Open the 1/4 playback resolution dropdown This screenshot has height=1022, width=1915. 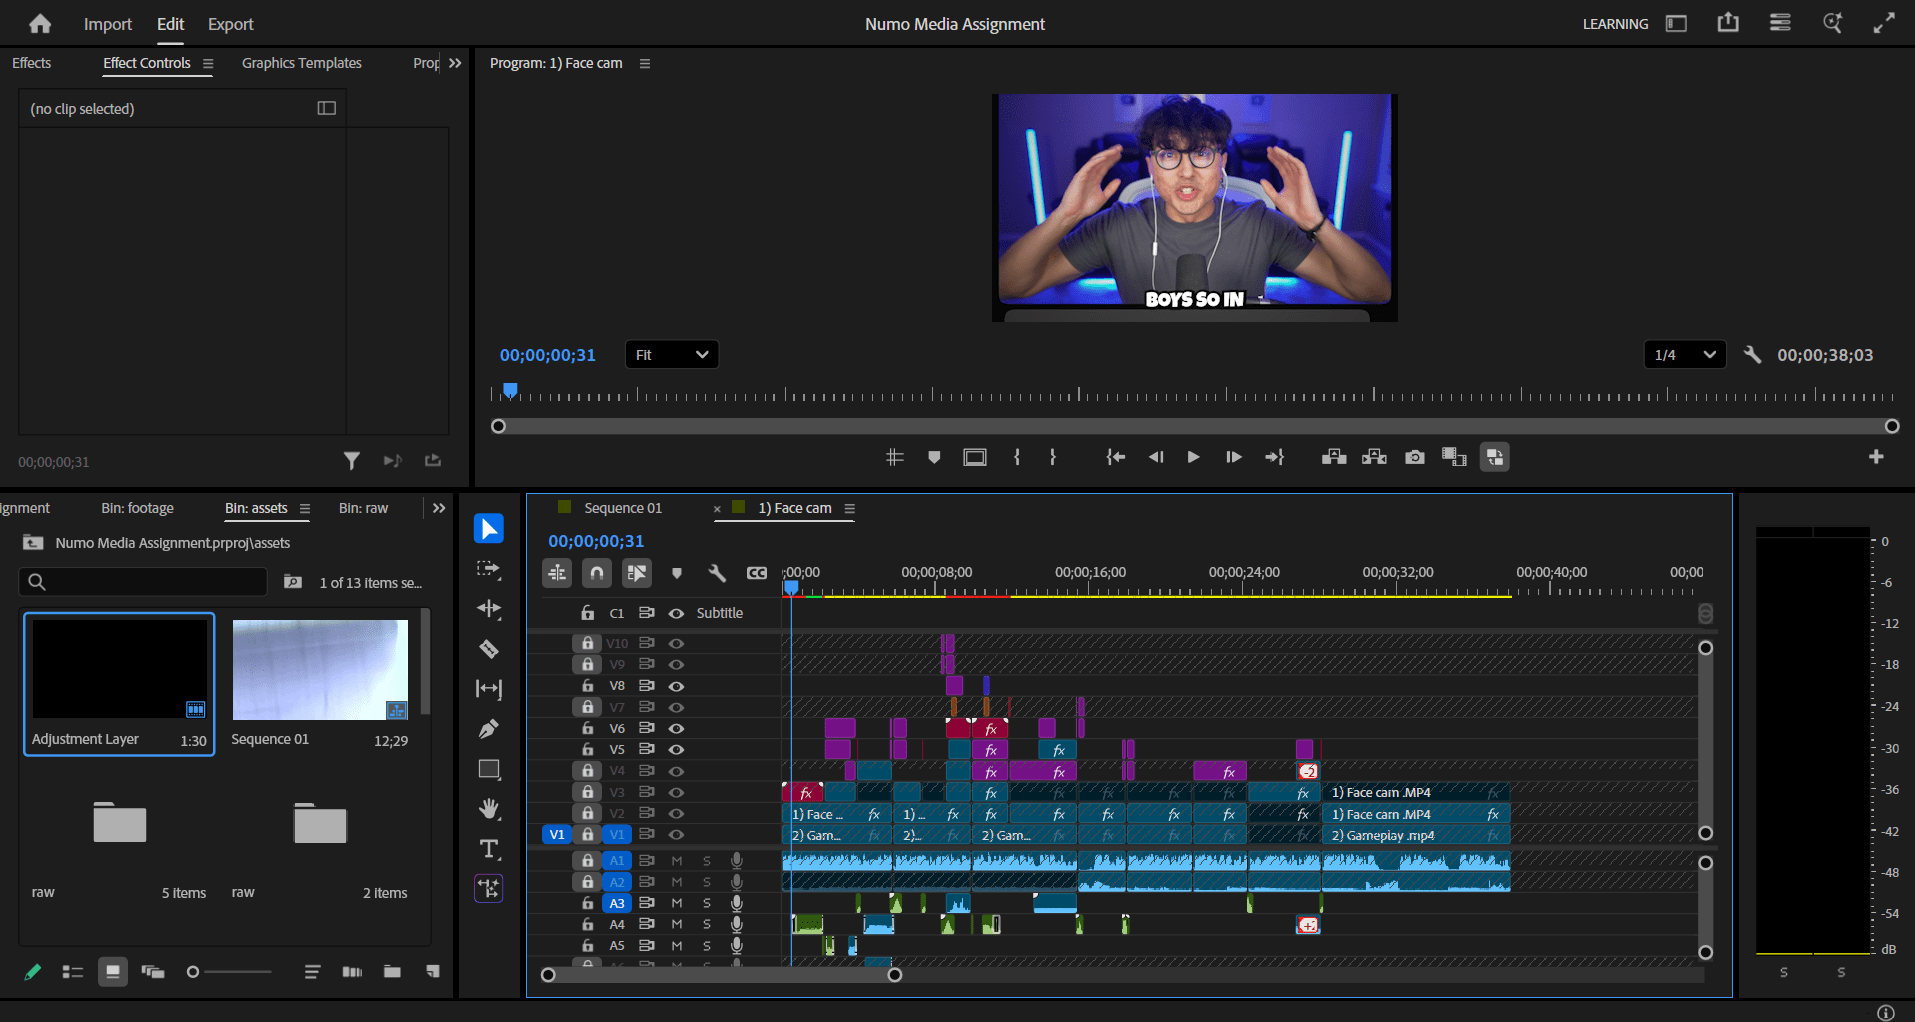point(1684,355)
